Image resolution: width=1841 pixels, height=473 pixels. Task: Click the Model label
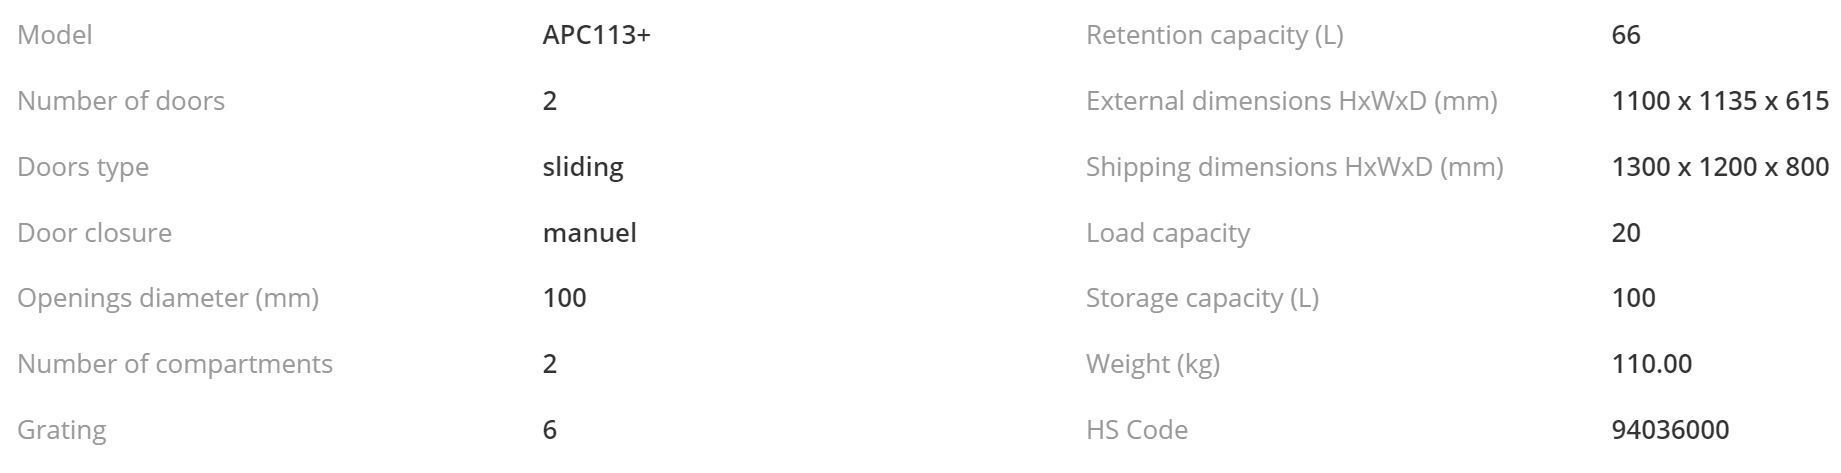(54, 35)
